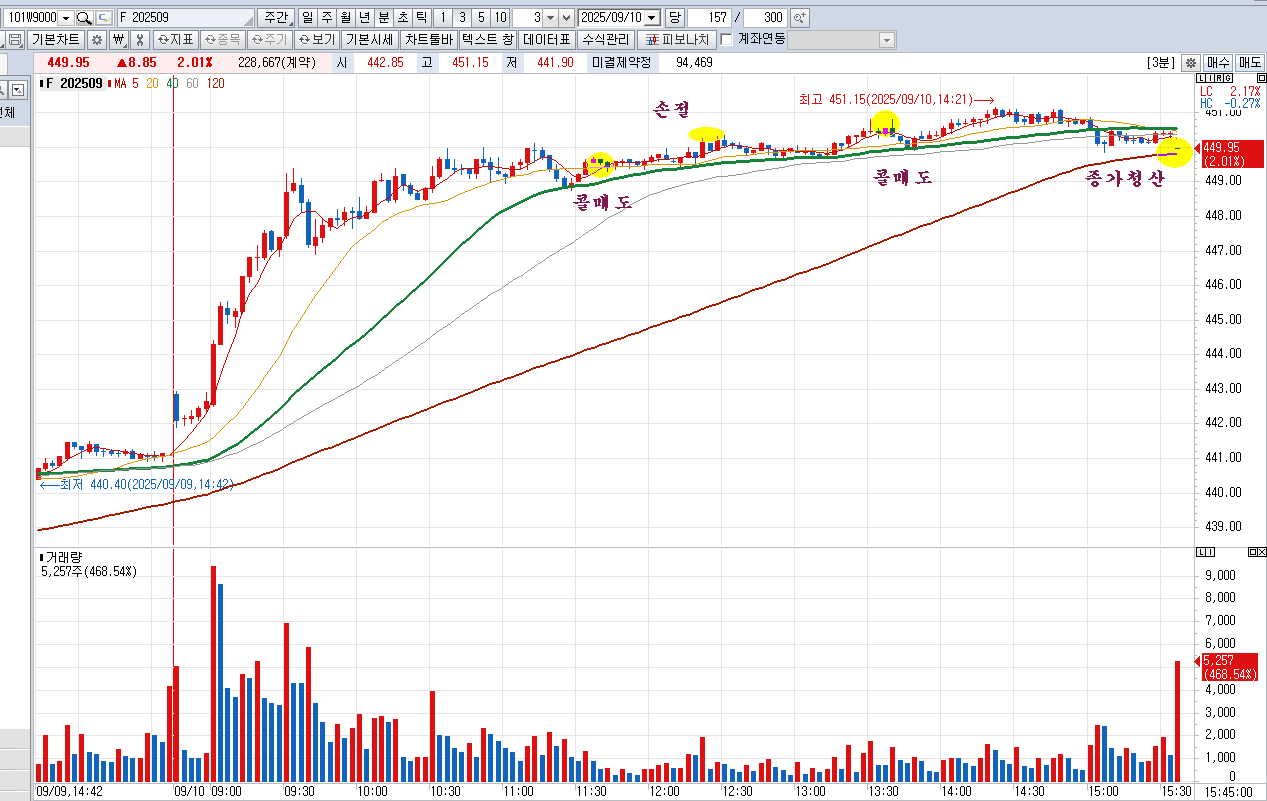The height and width of the screenshot is (801, 1267).
Task: Click the magnifier symbol search icon
Action: (84, 18)
